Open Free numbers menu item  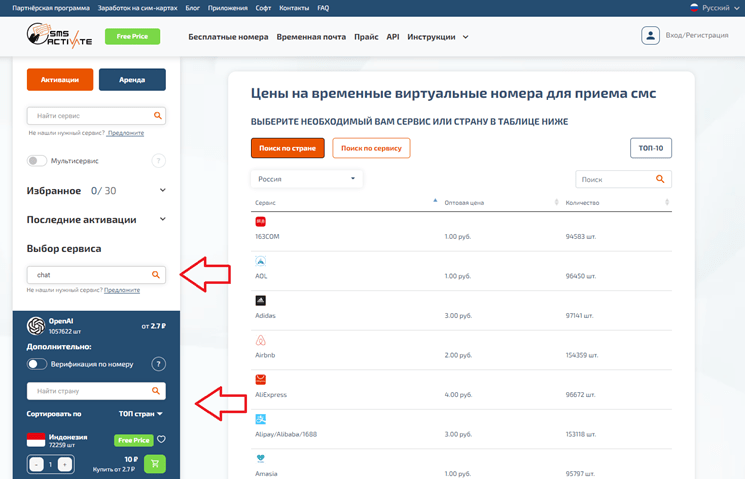coord(228,37)
